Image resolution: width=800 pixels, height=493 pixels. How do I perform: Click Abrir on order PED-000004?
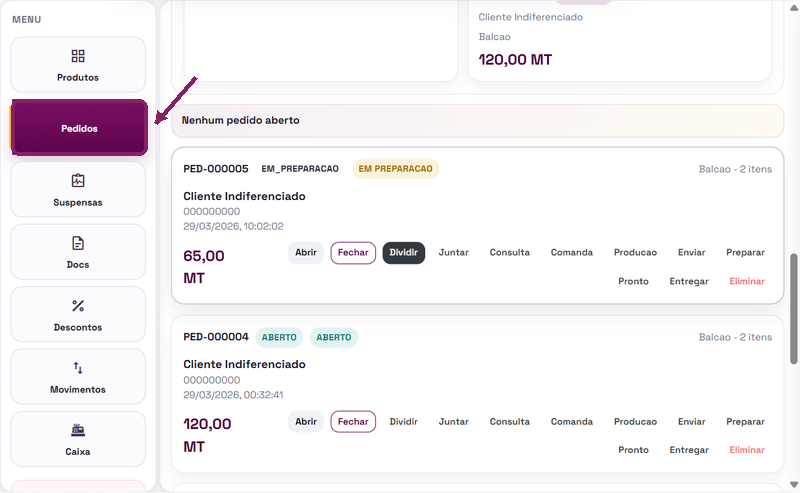point(306,422)
